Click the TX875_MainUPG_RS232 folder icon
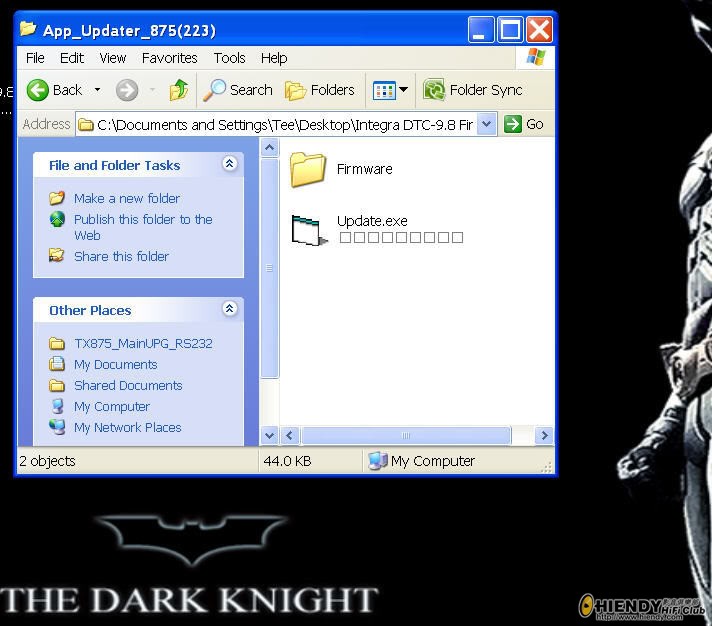Viewport: 712px width, 626px height. click(57, 343)
